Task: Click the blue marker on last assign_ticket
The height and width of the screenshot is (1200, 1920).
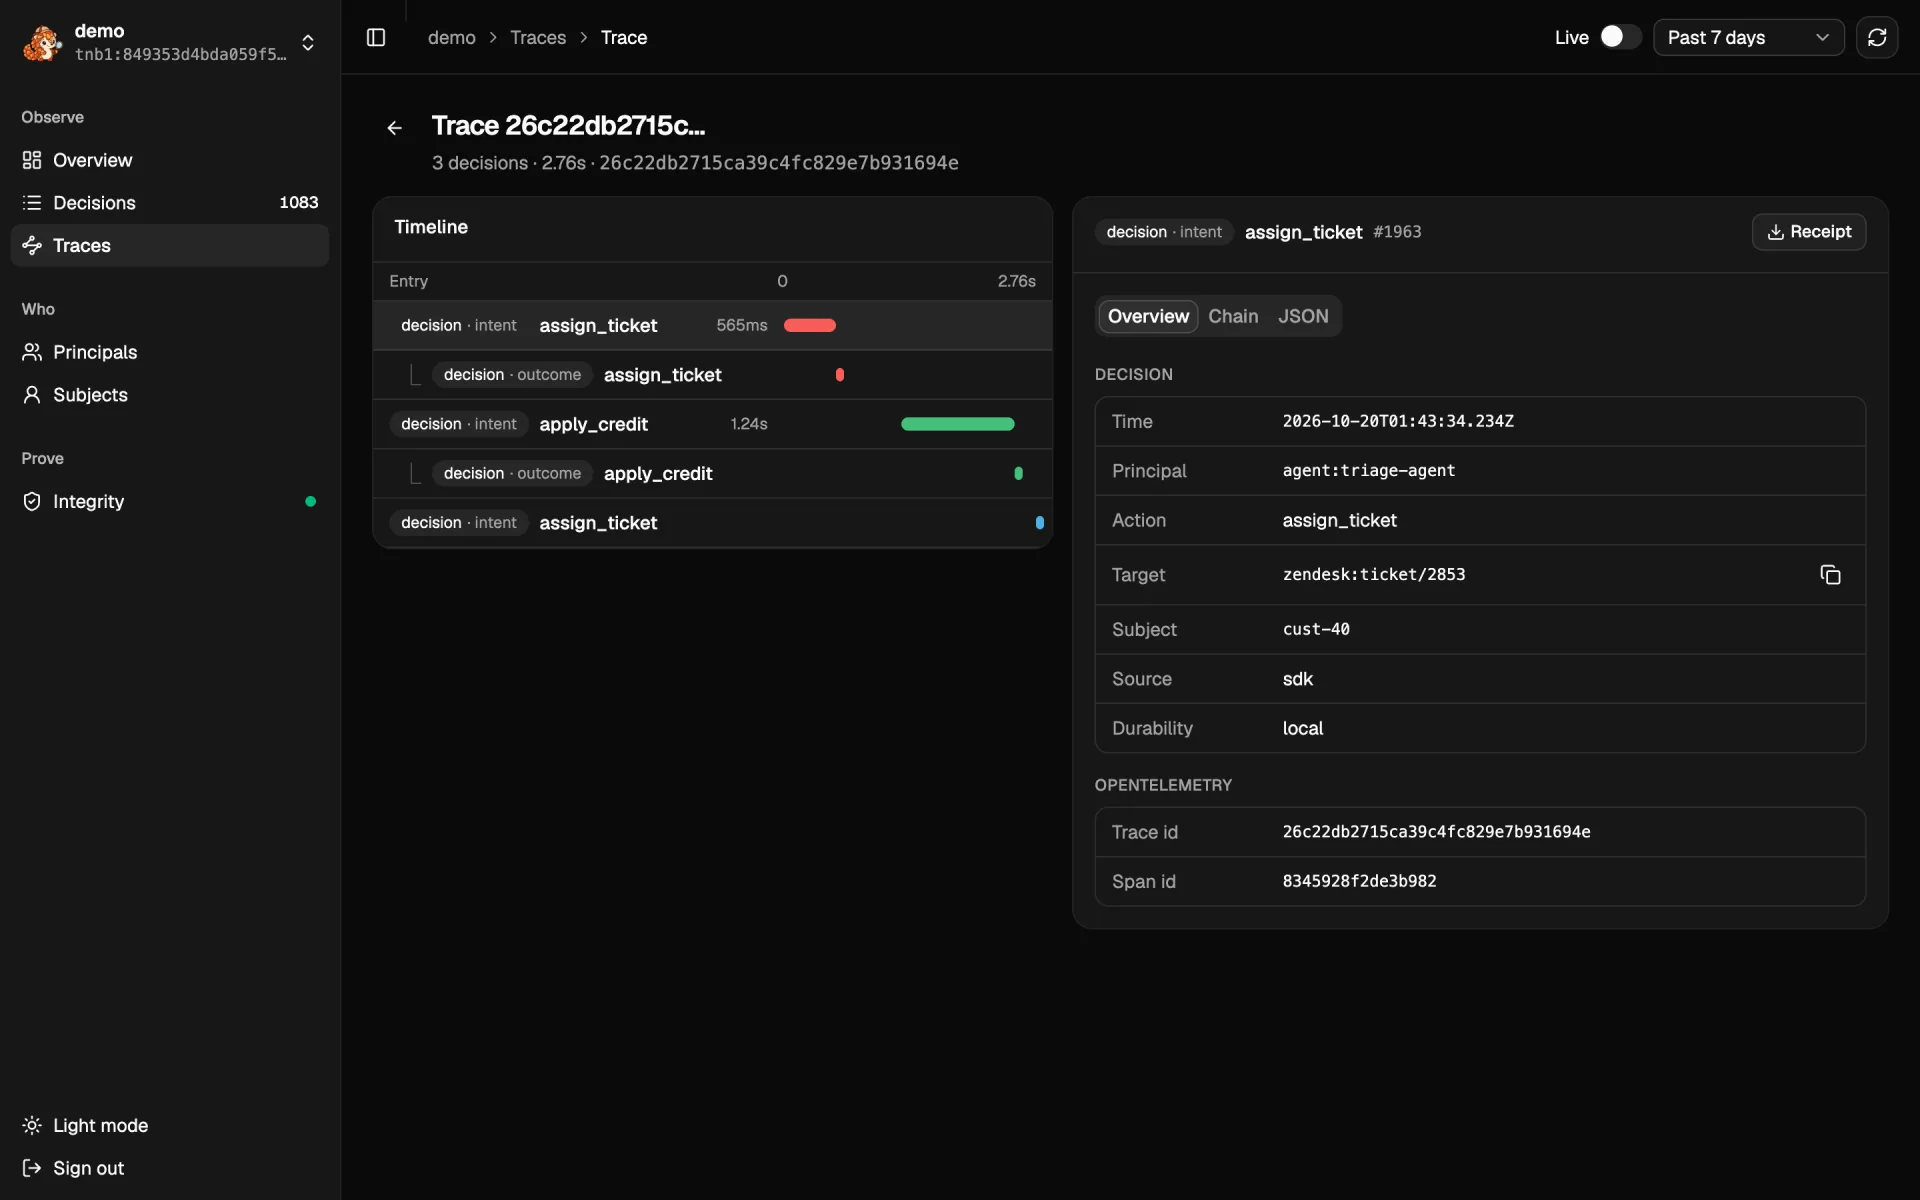Action: tap(1040, 523)
